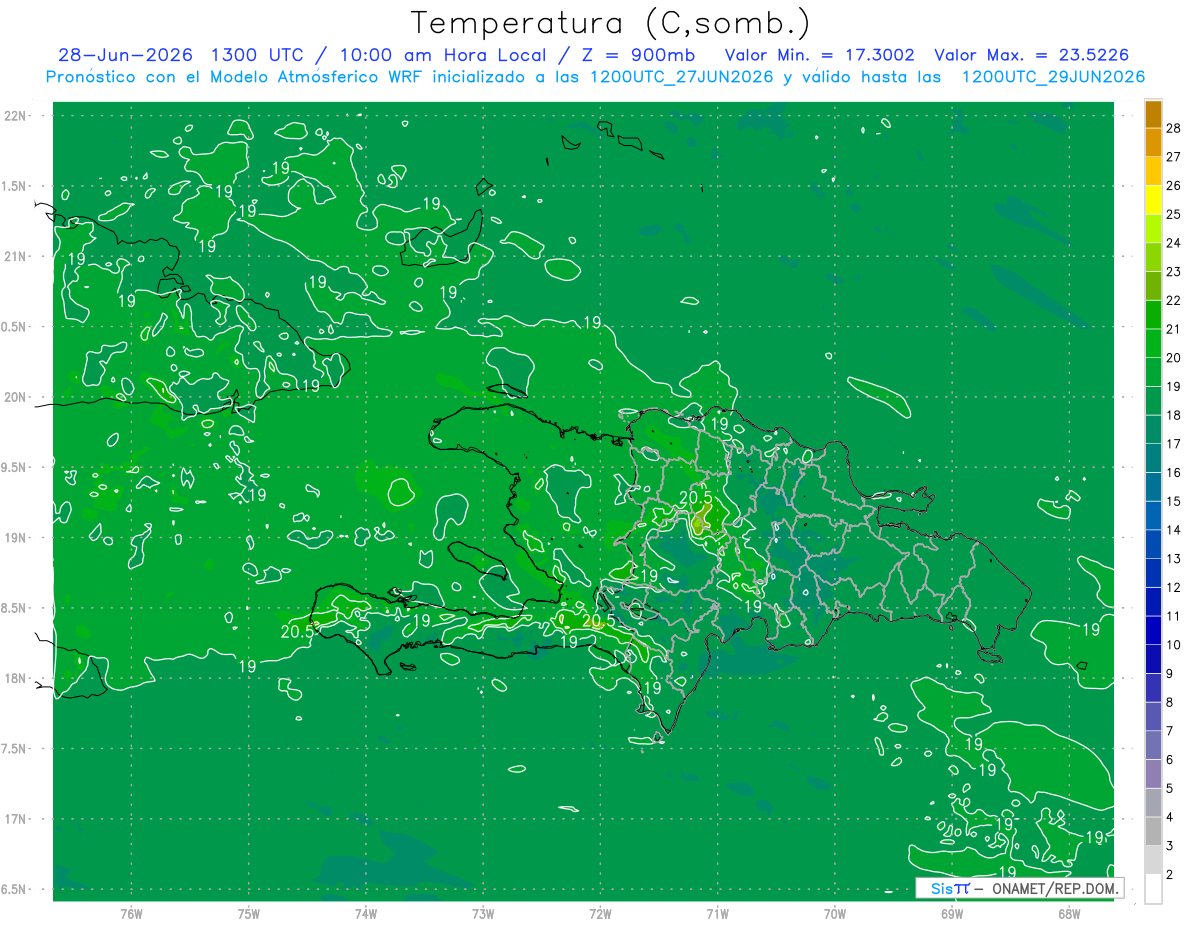The height and width of the screenshot is (927, 1200).
Task: Click the 18N latitude axis label
Action: pos(17,678)
